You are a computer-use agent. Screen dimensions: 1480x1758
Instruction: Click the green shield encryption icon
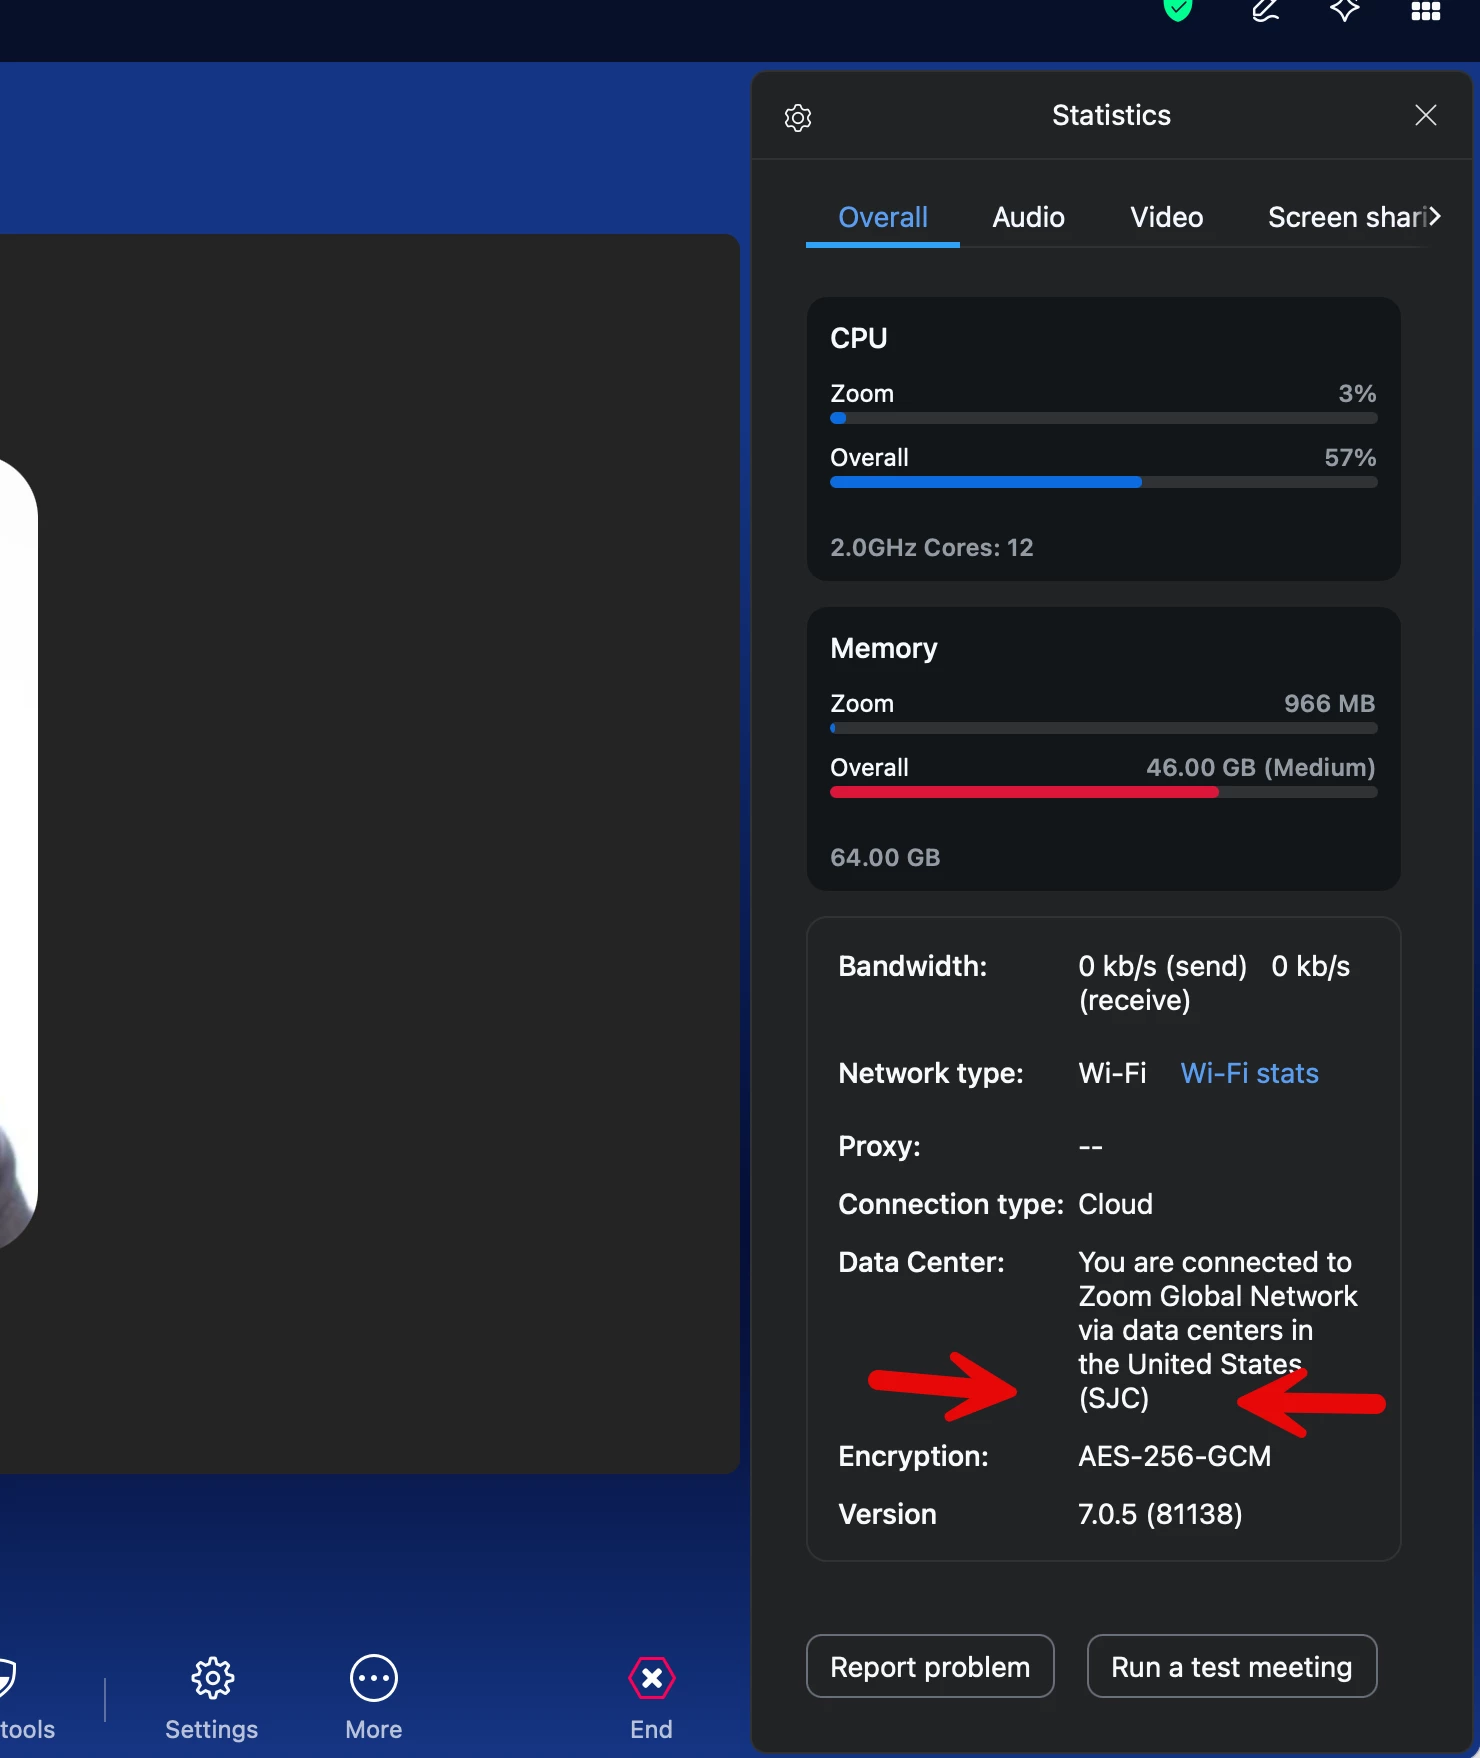(x=1178, y=9)
